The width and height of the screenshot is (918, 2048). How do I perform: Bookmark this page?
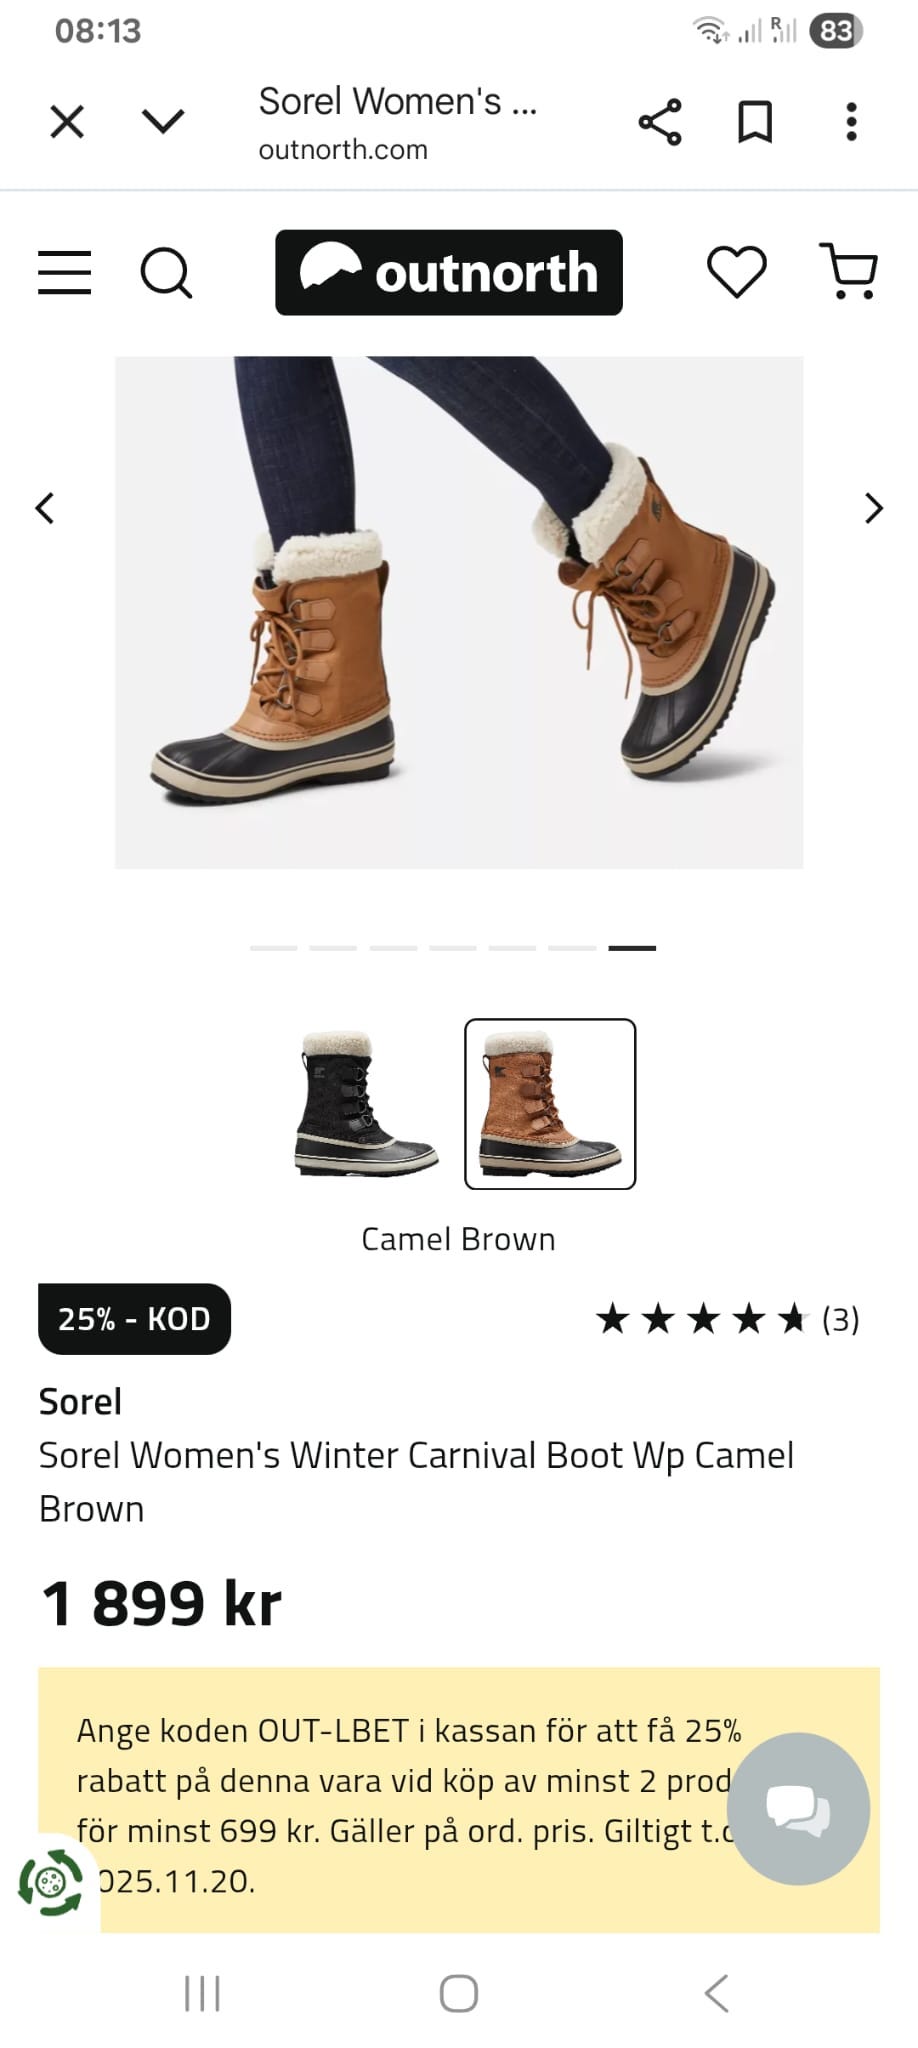(755, 122)
